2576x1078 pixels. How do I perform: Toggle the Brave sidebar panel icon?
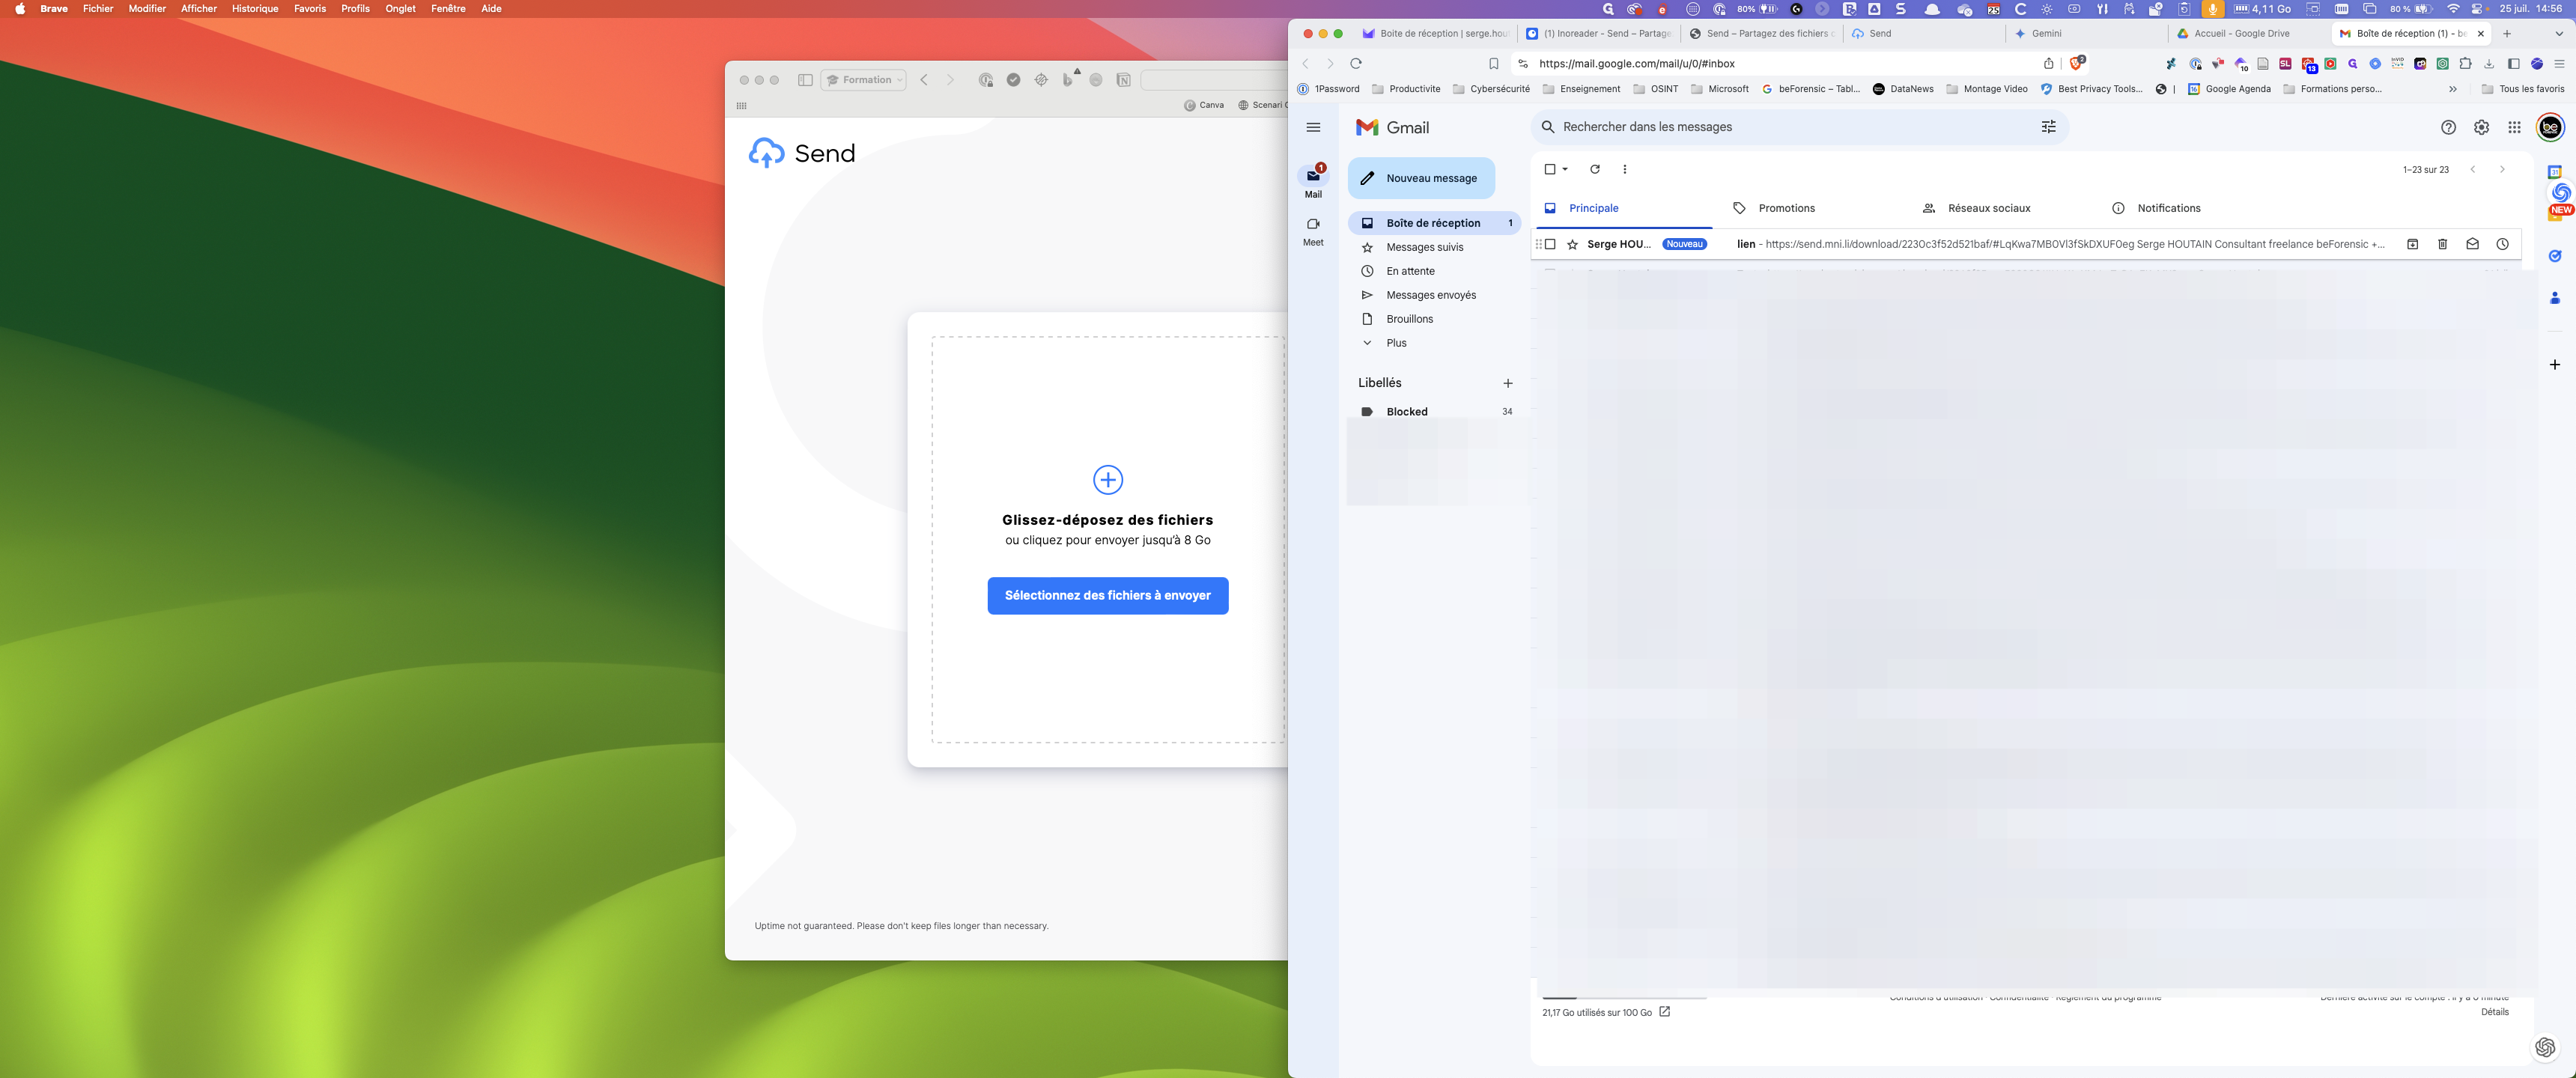click(x=2513, y=63)
